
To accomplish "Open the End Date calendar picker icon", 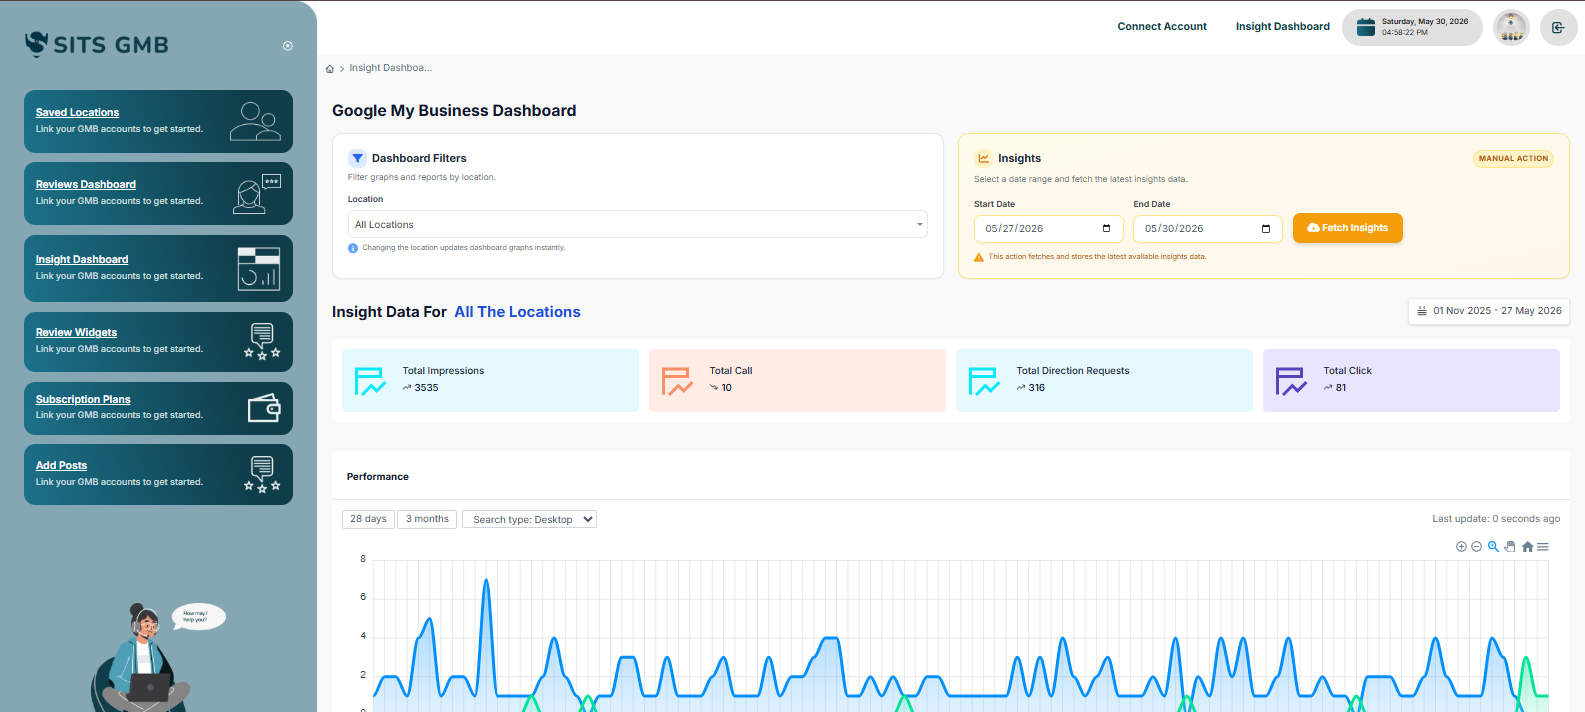I will tap(1266, 229).
